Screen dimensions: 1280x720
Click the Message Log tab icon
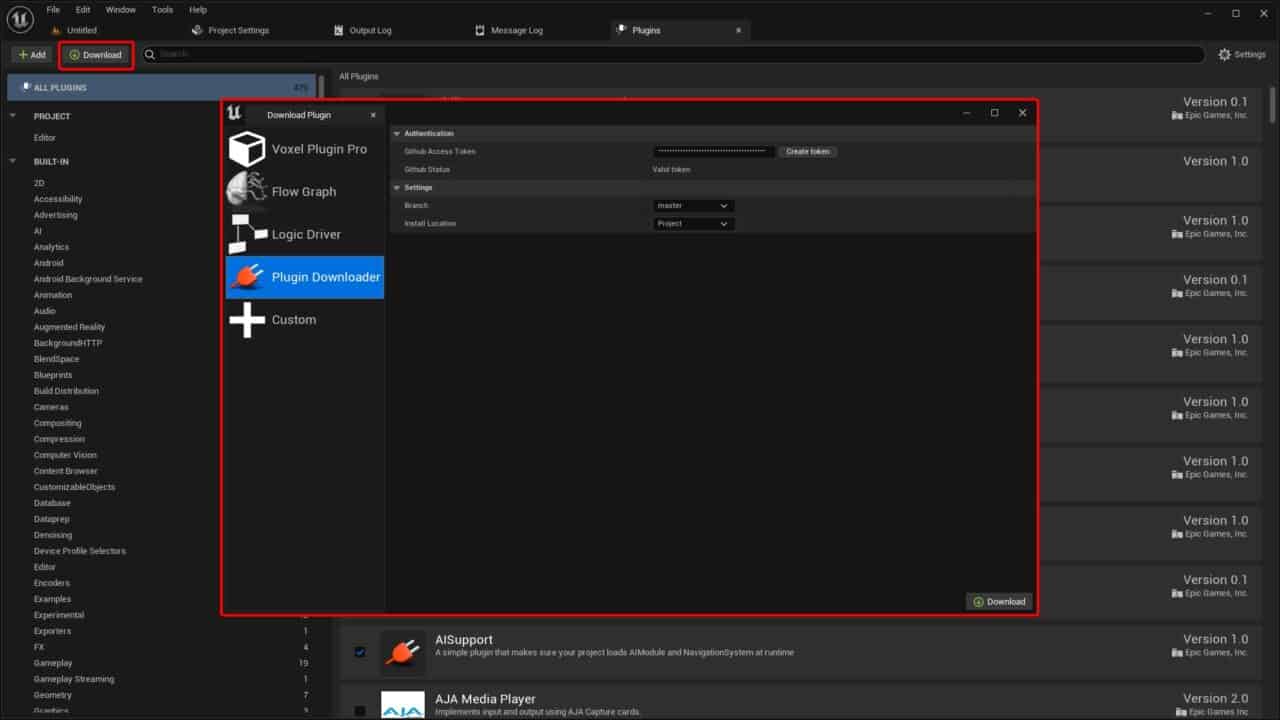480,30
